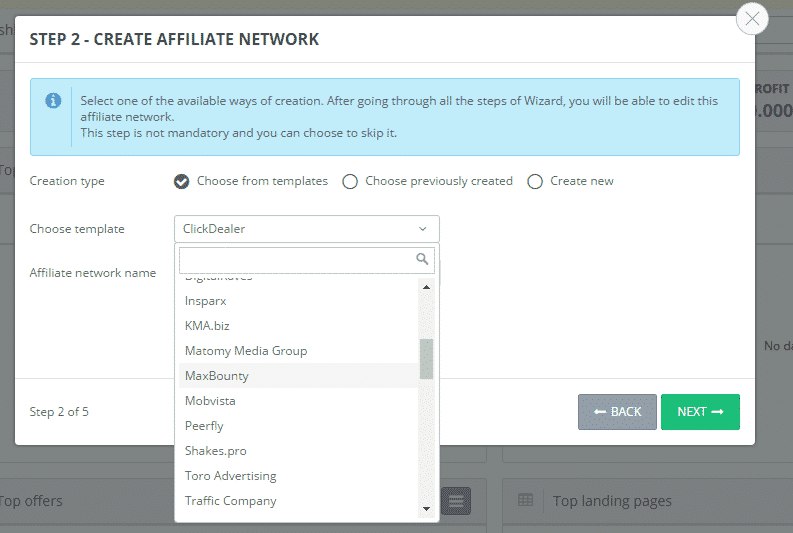This screenshot has height=533, width=793.
Task: Focus the template search input field
Action: 296,260
